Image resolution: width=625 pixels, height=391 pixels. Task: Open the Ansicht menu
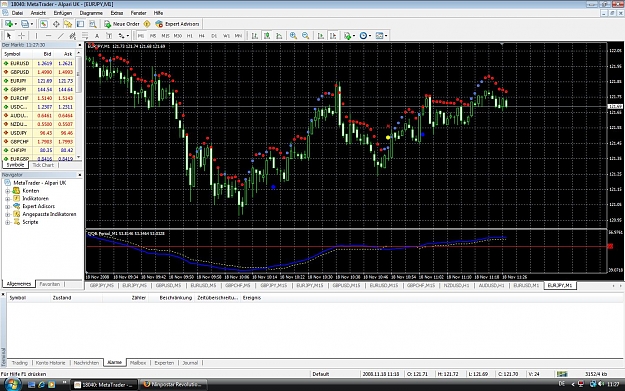point(38,13)
